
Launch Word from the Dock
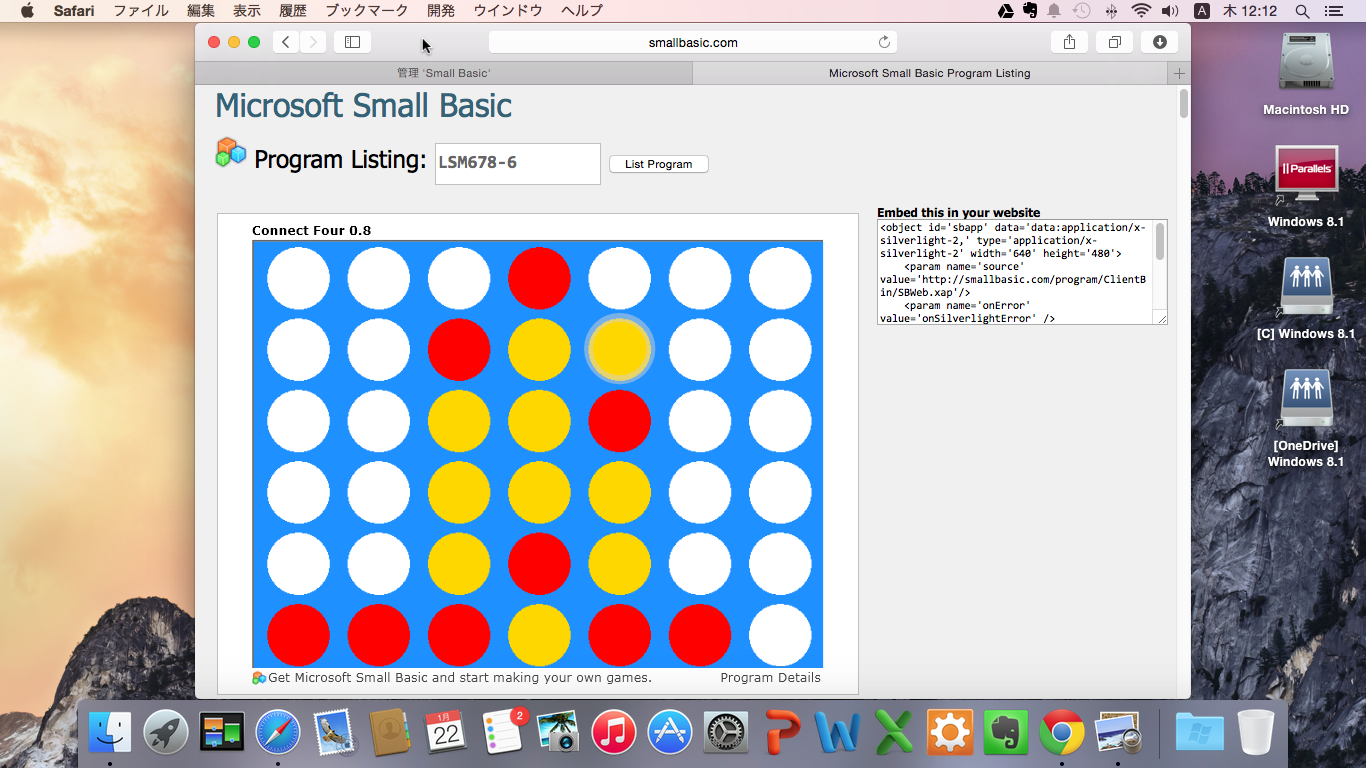click(x=838, y=733)
